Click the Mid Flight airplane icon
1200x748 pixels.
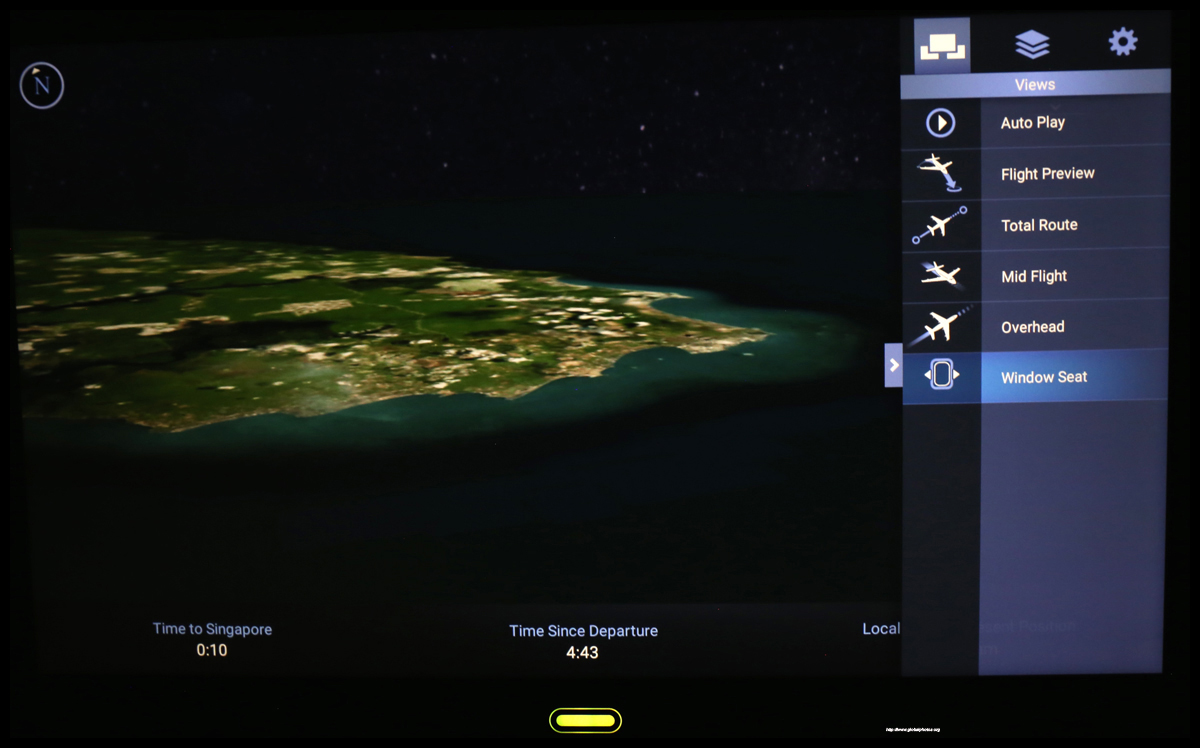(940, 275)
